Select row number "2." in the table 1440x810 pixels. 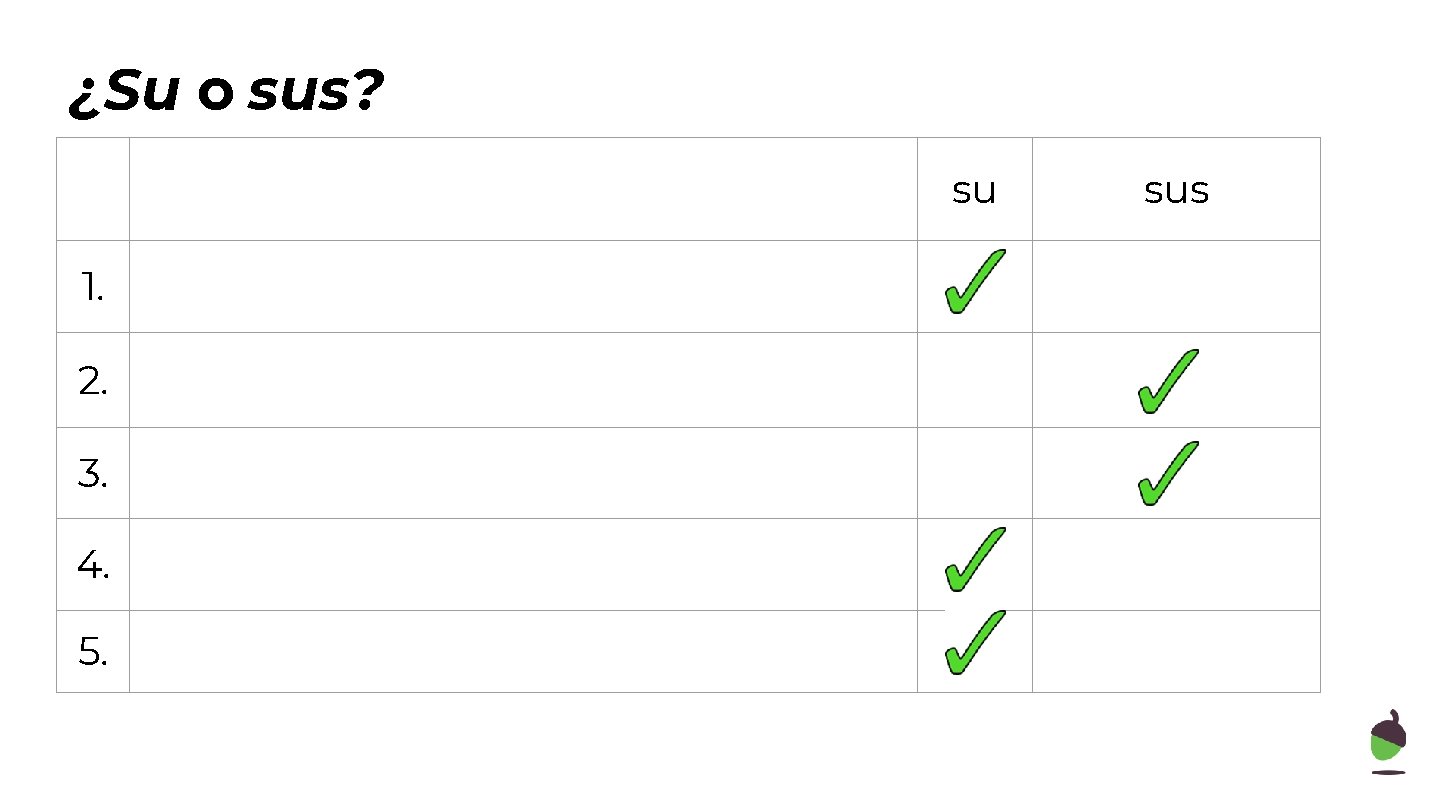[x=92, y=381]
